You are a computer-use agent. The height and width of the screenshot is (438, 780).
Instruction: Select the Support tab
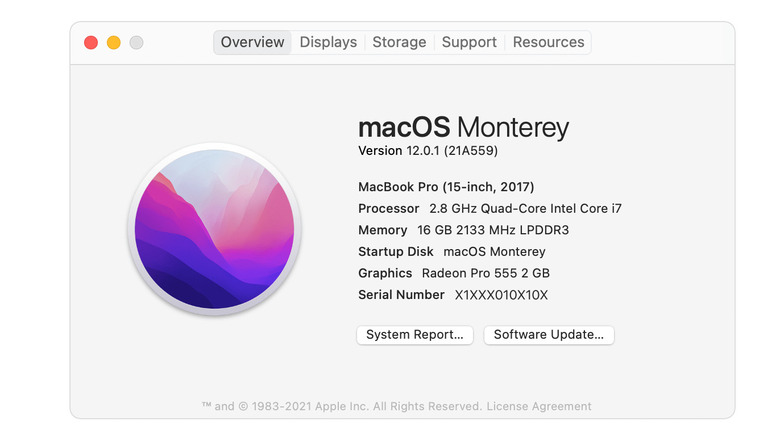point(469,42)
